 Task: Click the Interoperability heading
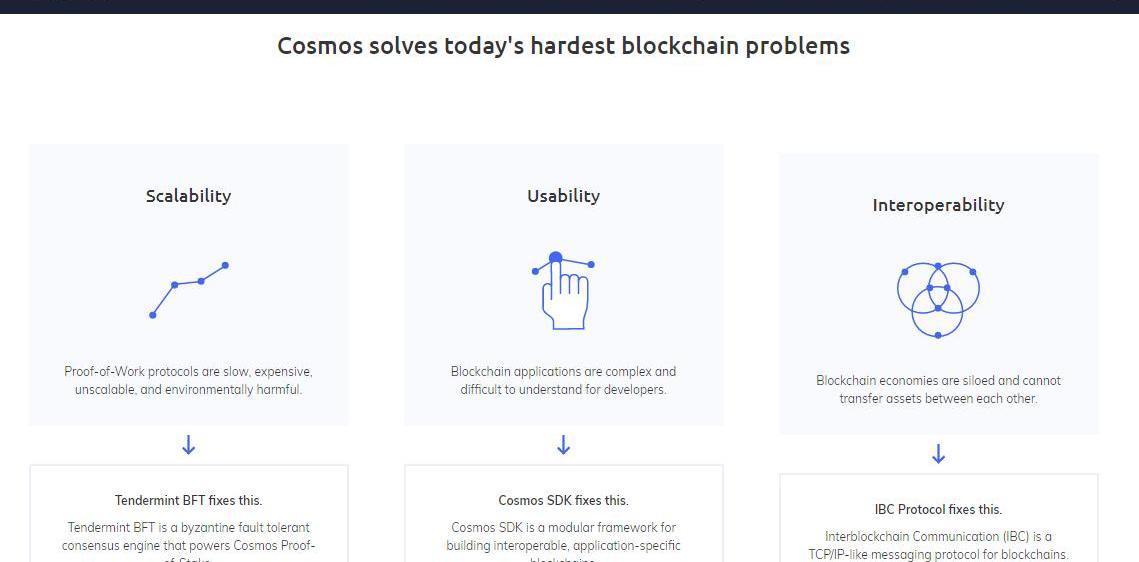click(x=938, y=205)
